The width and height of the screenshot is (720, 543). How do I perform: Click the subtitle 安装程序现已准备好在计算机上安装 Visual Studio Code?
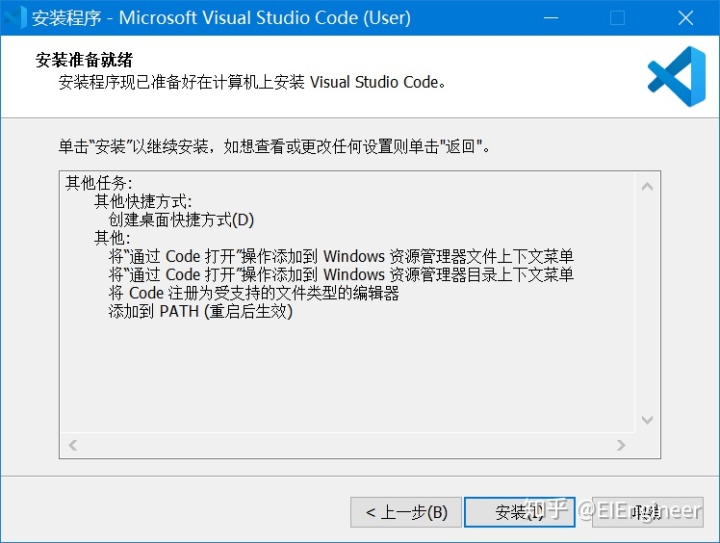pyautogui.click(x=252, y=82)
